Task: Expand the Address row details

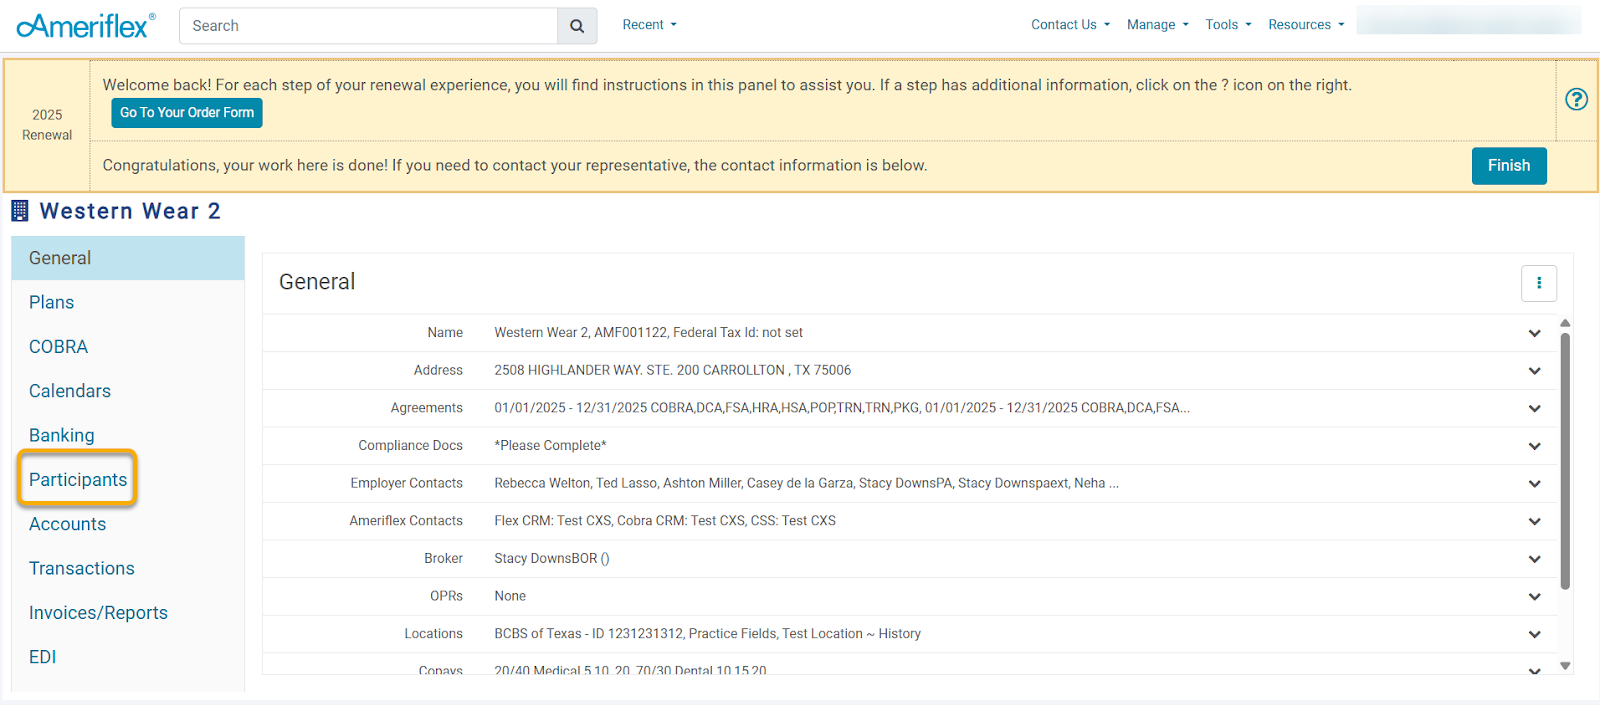Action: coord(1534,371)
